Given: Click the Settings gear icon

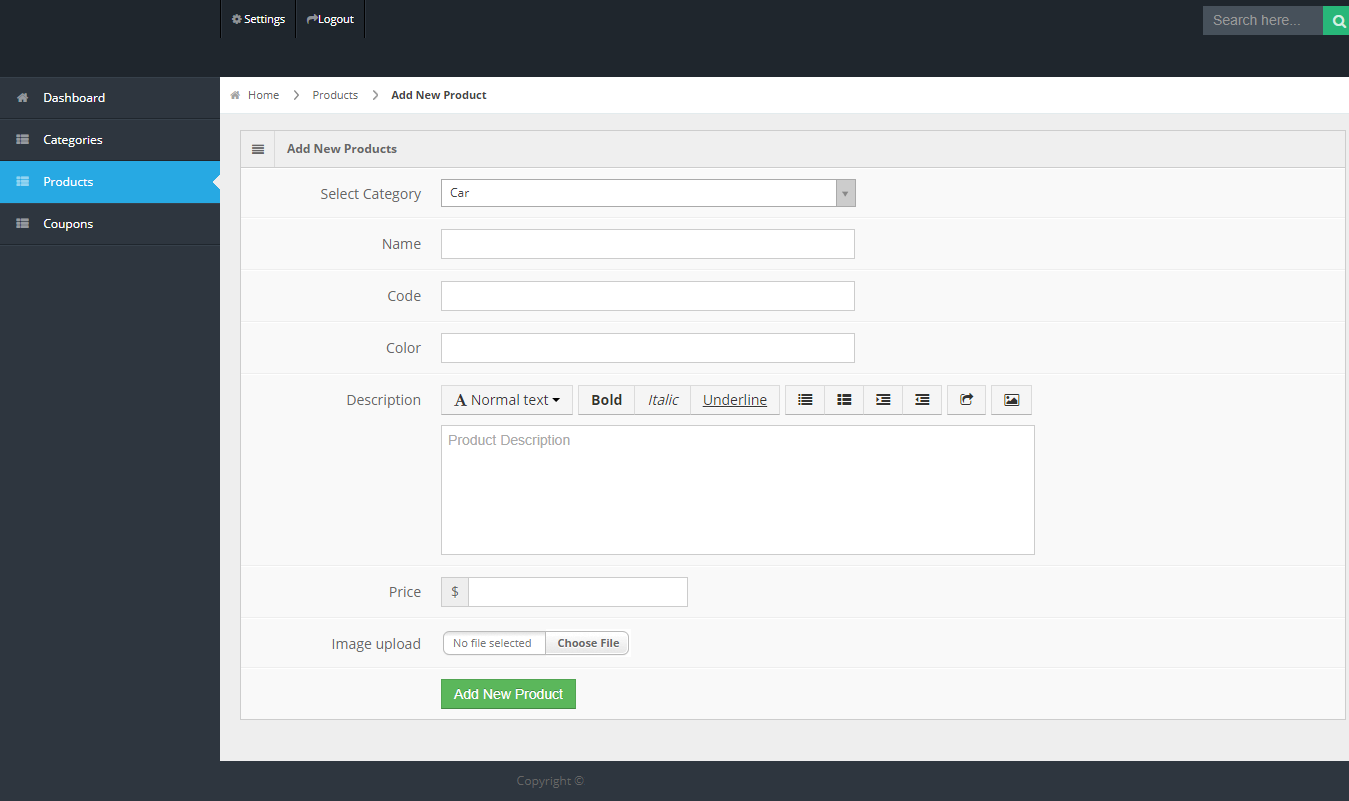Looking at the screenshot, I should [236, 19].
